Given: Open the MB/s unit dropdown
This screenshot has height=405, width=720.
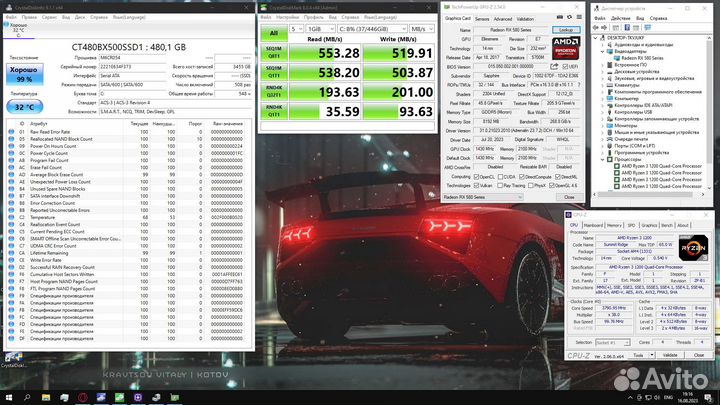Looking at the screenshot, I should click(x=422, y=29).
